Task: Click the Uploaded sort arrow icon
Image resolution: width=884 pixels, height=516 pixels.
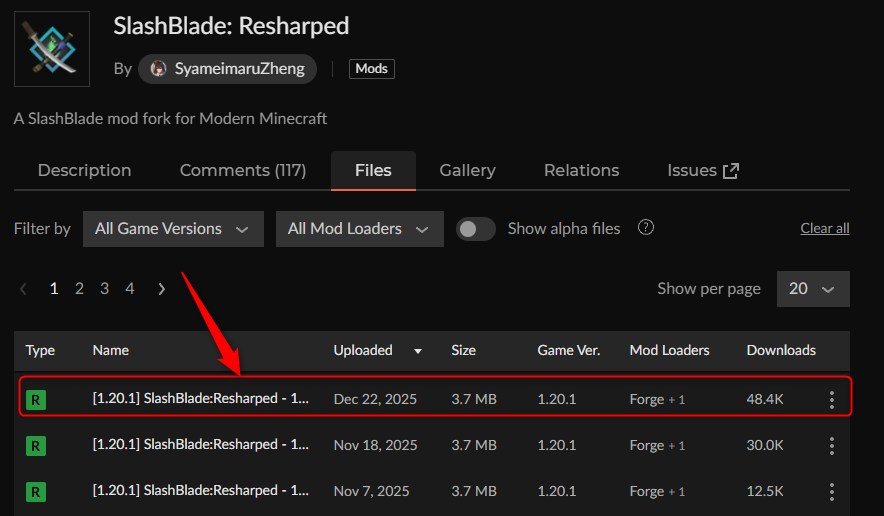Action: [x=418, y=351]
